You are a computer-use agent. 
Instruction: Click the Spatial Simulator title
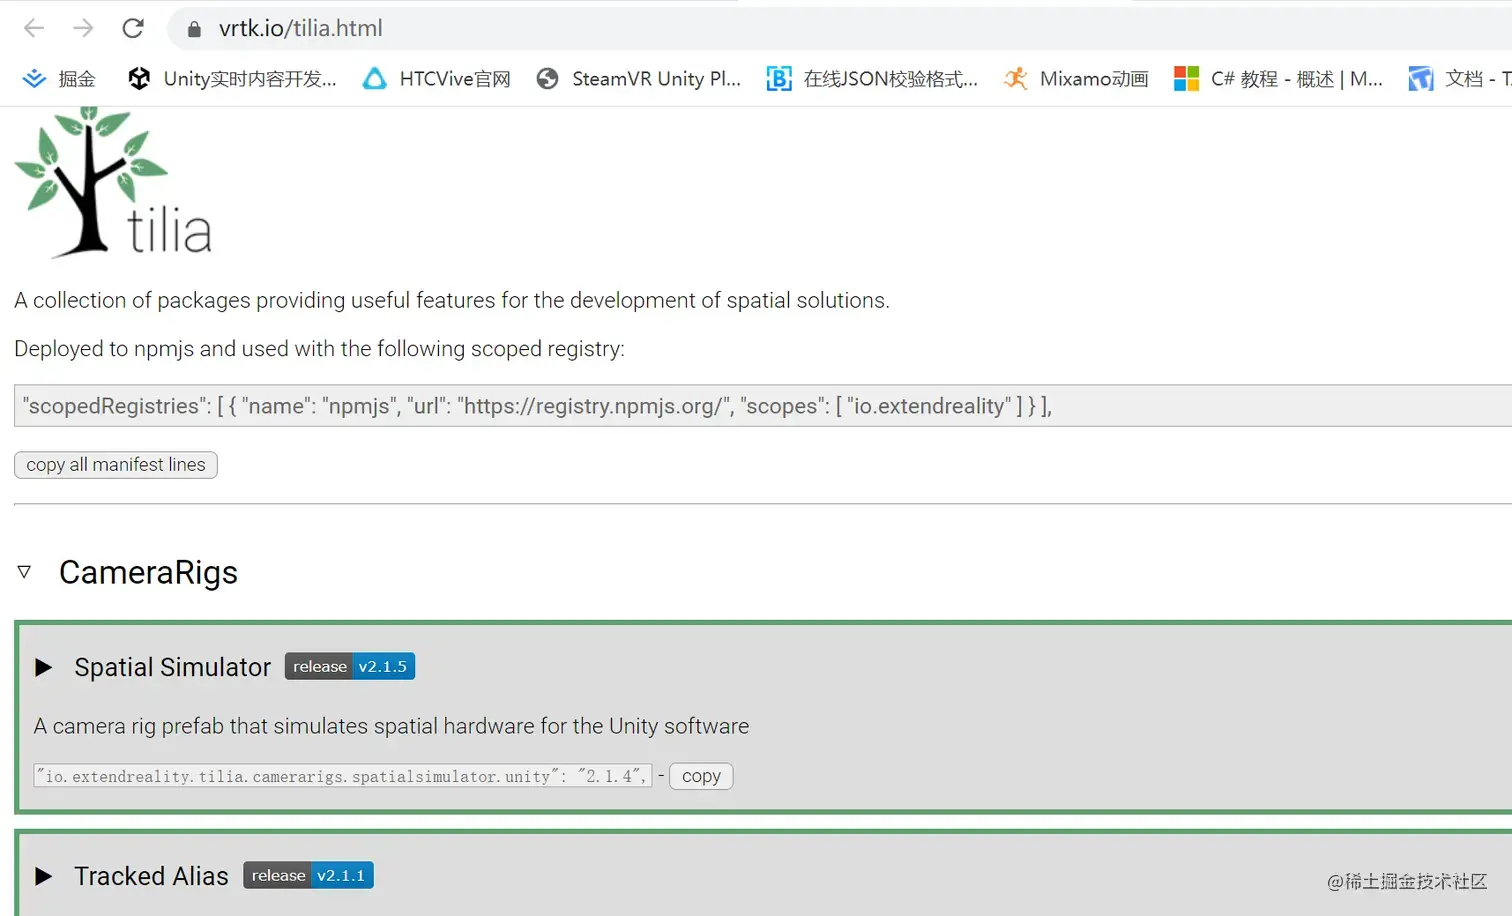click(172, 667)
